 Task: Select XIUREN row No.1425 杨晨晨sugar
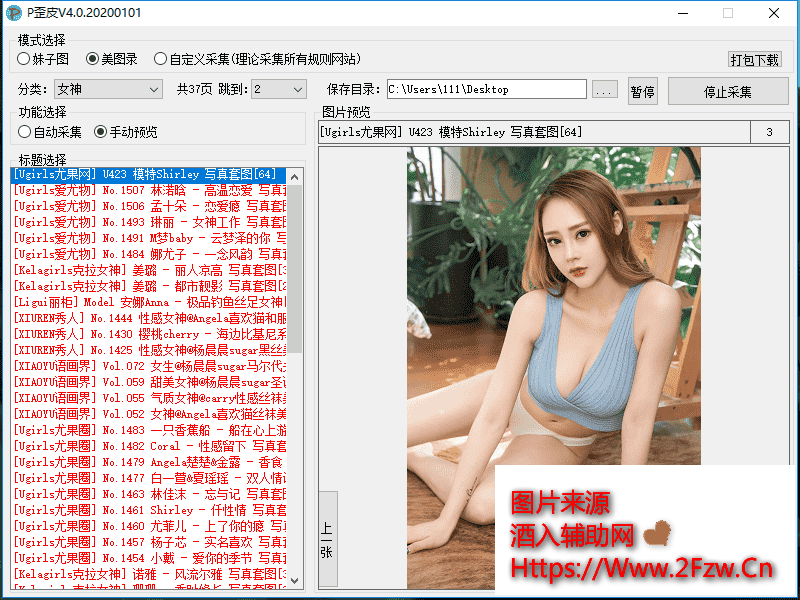(148, 350)
